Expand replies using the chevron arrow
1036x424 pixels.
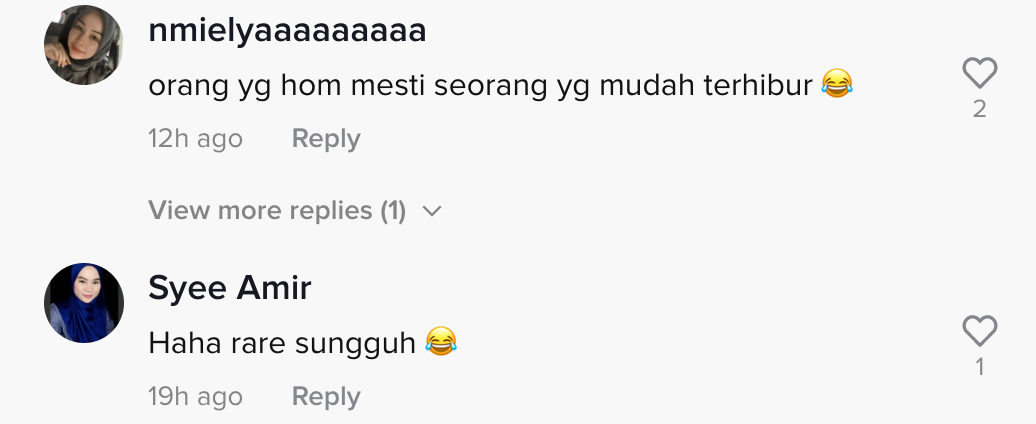(432, 211)
